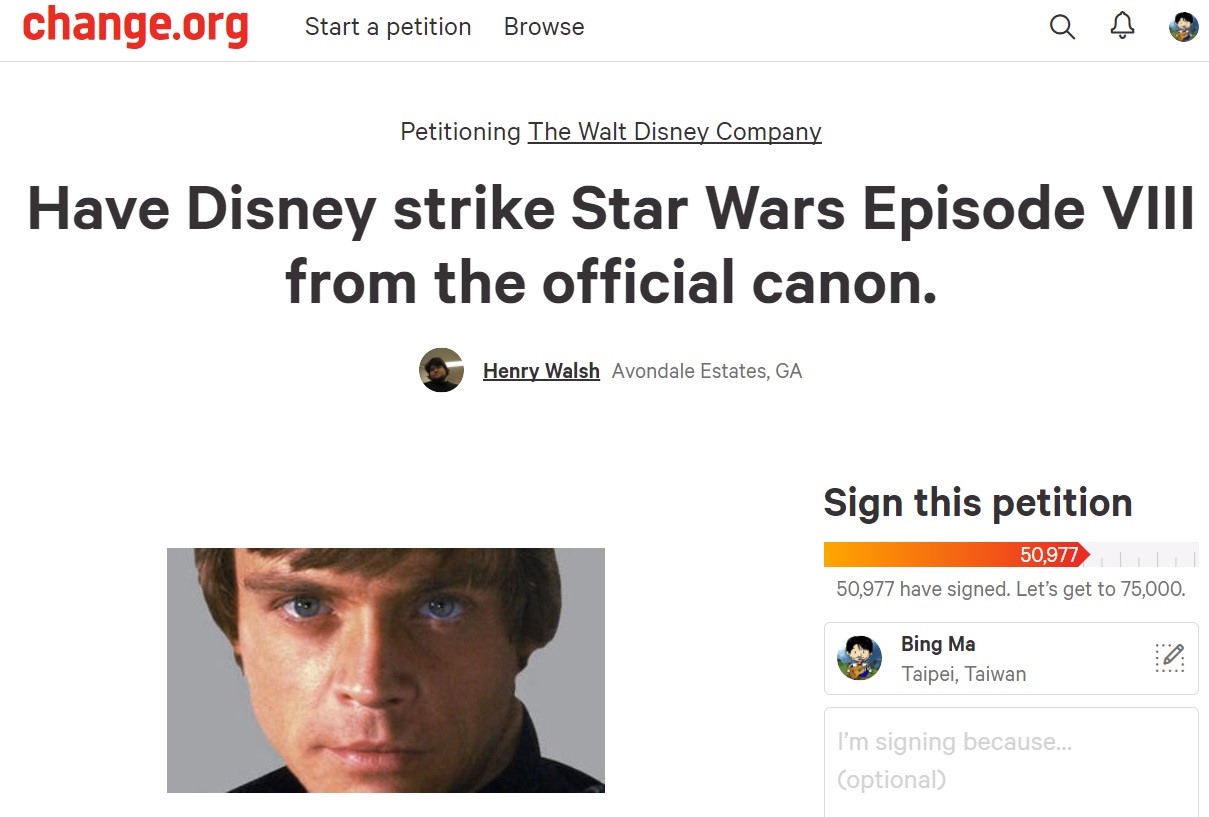Open the Browse menu item
1209x817 pixels.
point(544,27)
